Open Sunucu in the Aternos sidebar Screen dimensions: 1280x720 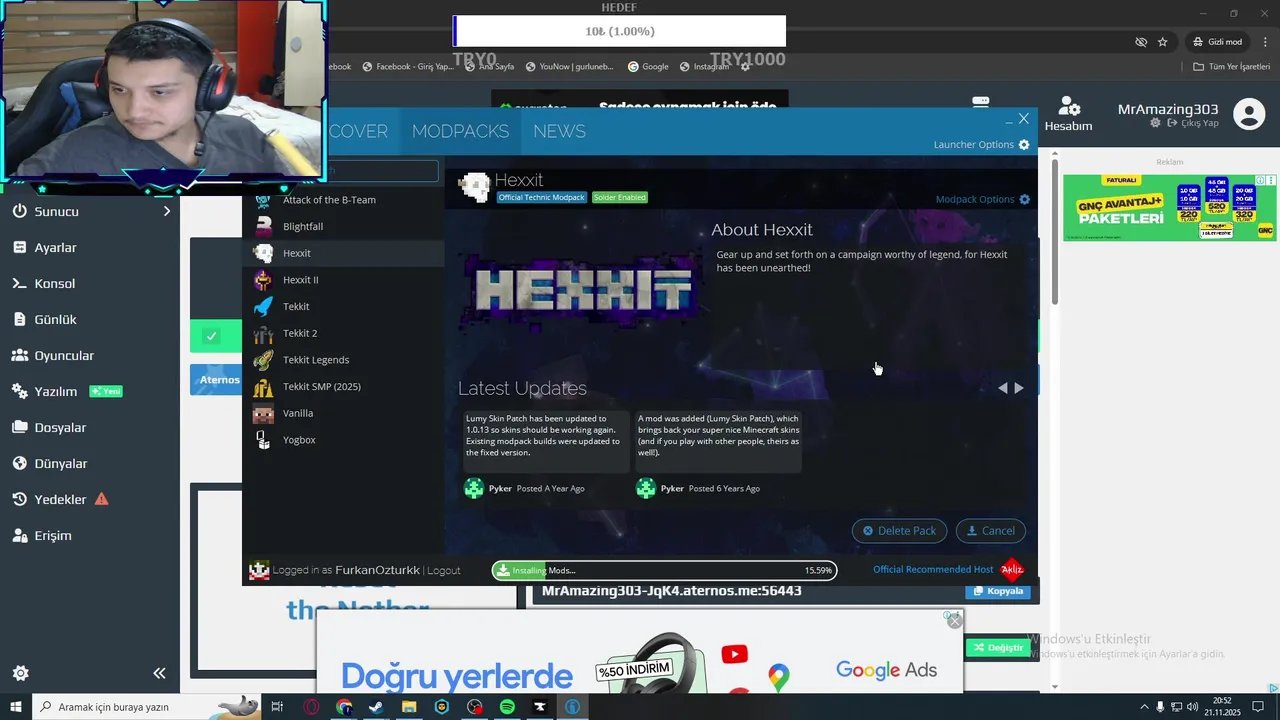pos(56,211)
